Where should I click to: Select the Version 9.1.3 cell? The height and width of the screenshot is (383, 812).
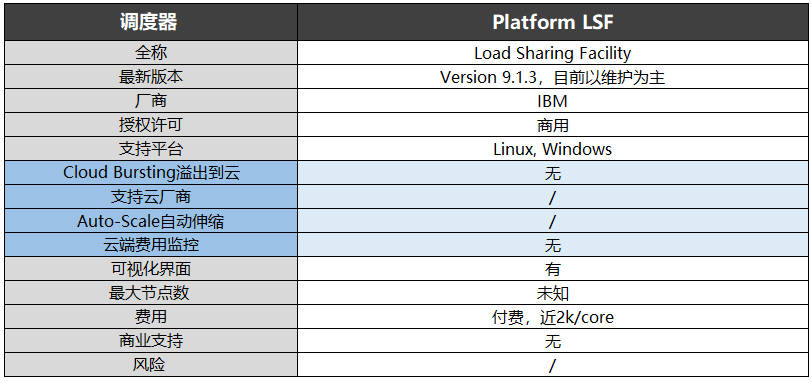(552, 77)
